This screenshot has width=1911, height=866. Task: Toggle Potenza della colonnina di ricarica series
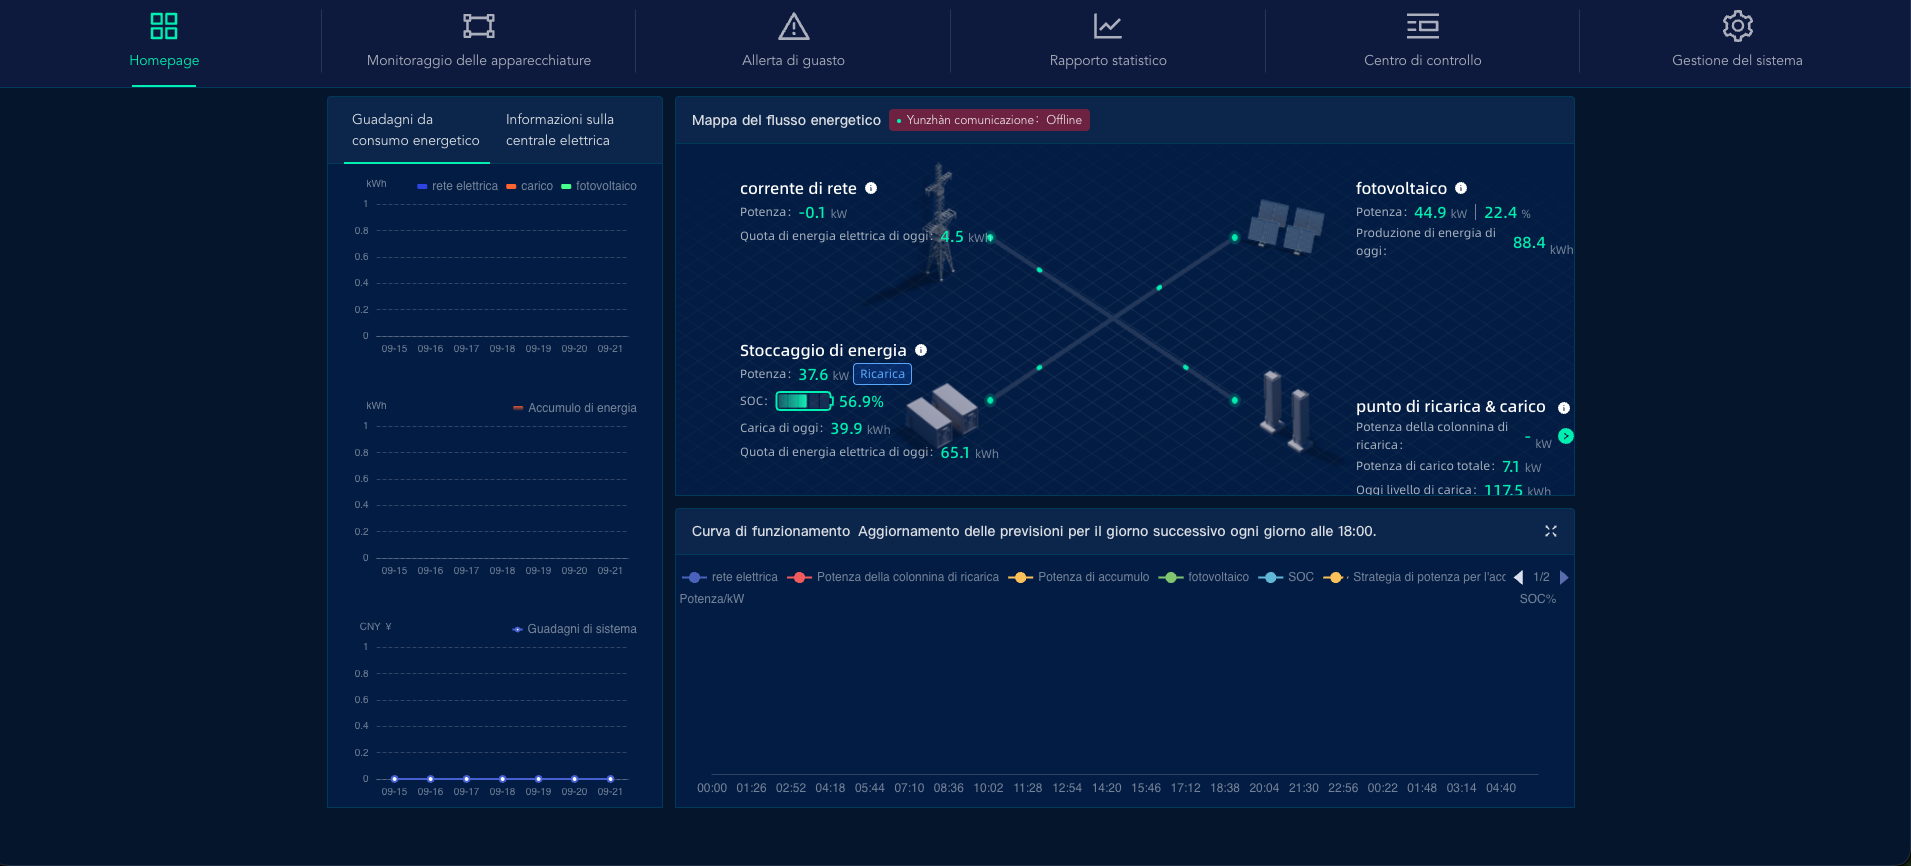(893, 577)
